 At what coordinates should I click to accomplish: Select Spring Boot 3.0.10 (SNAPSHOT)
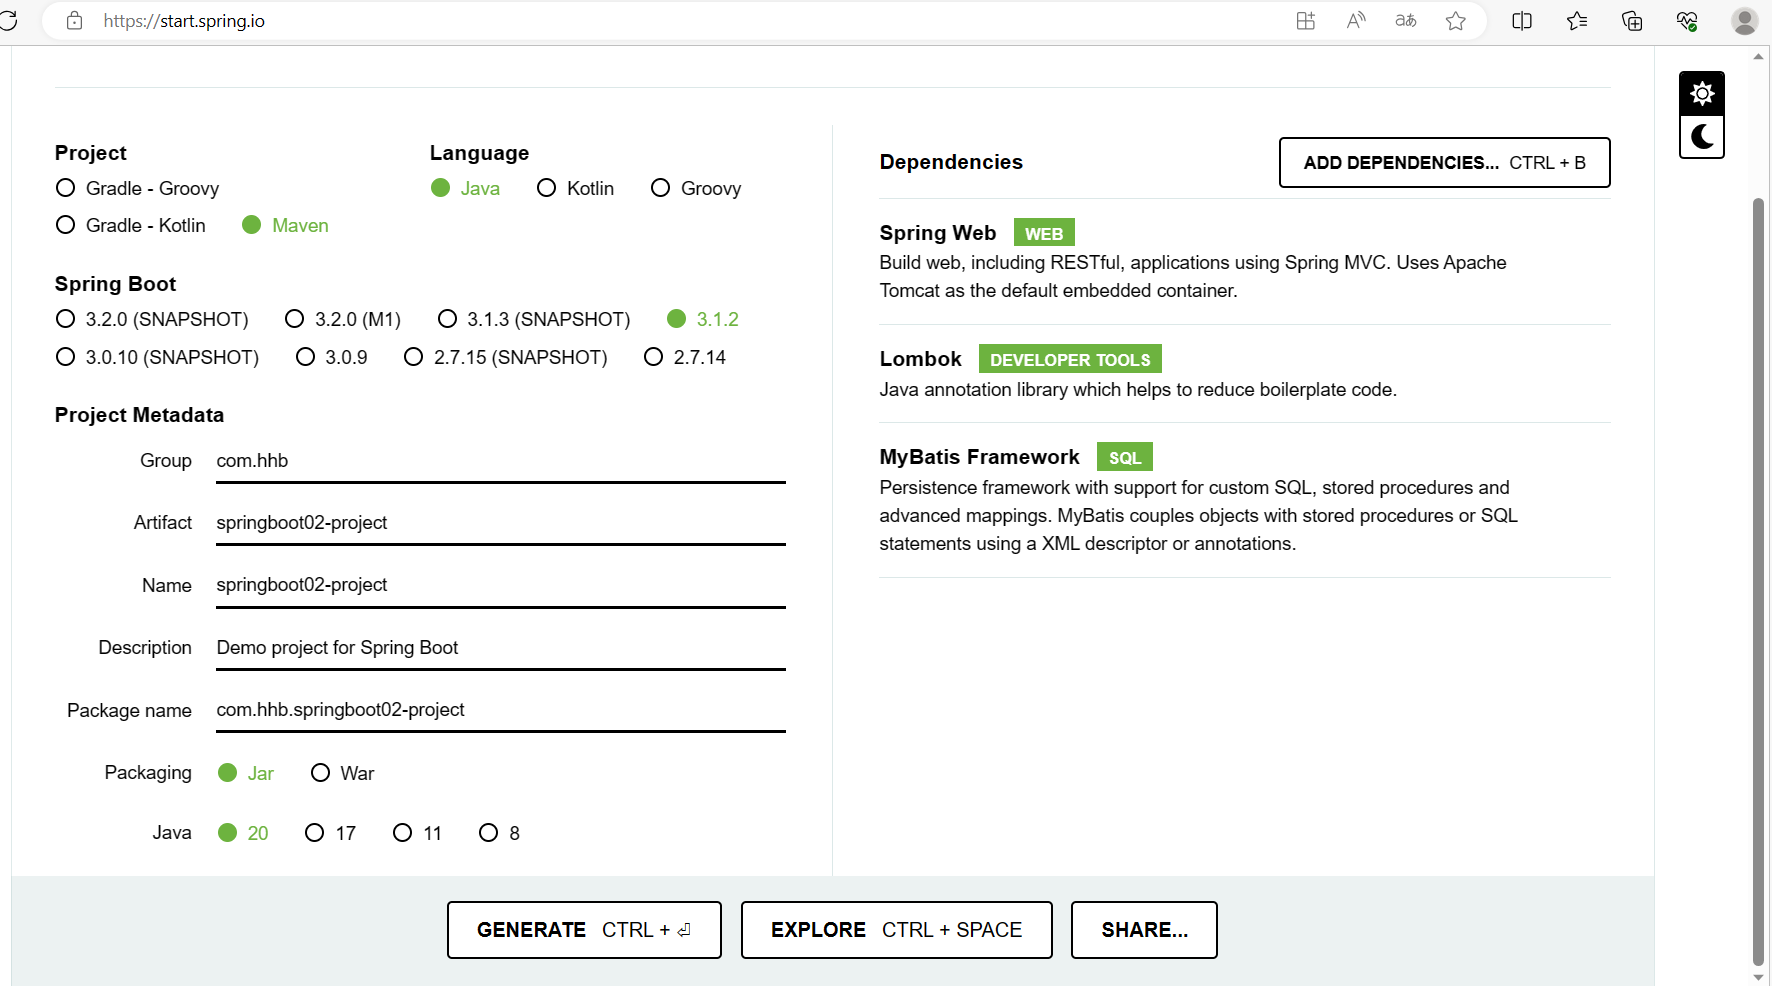coord(157,357)
